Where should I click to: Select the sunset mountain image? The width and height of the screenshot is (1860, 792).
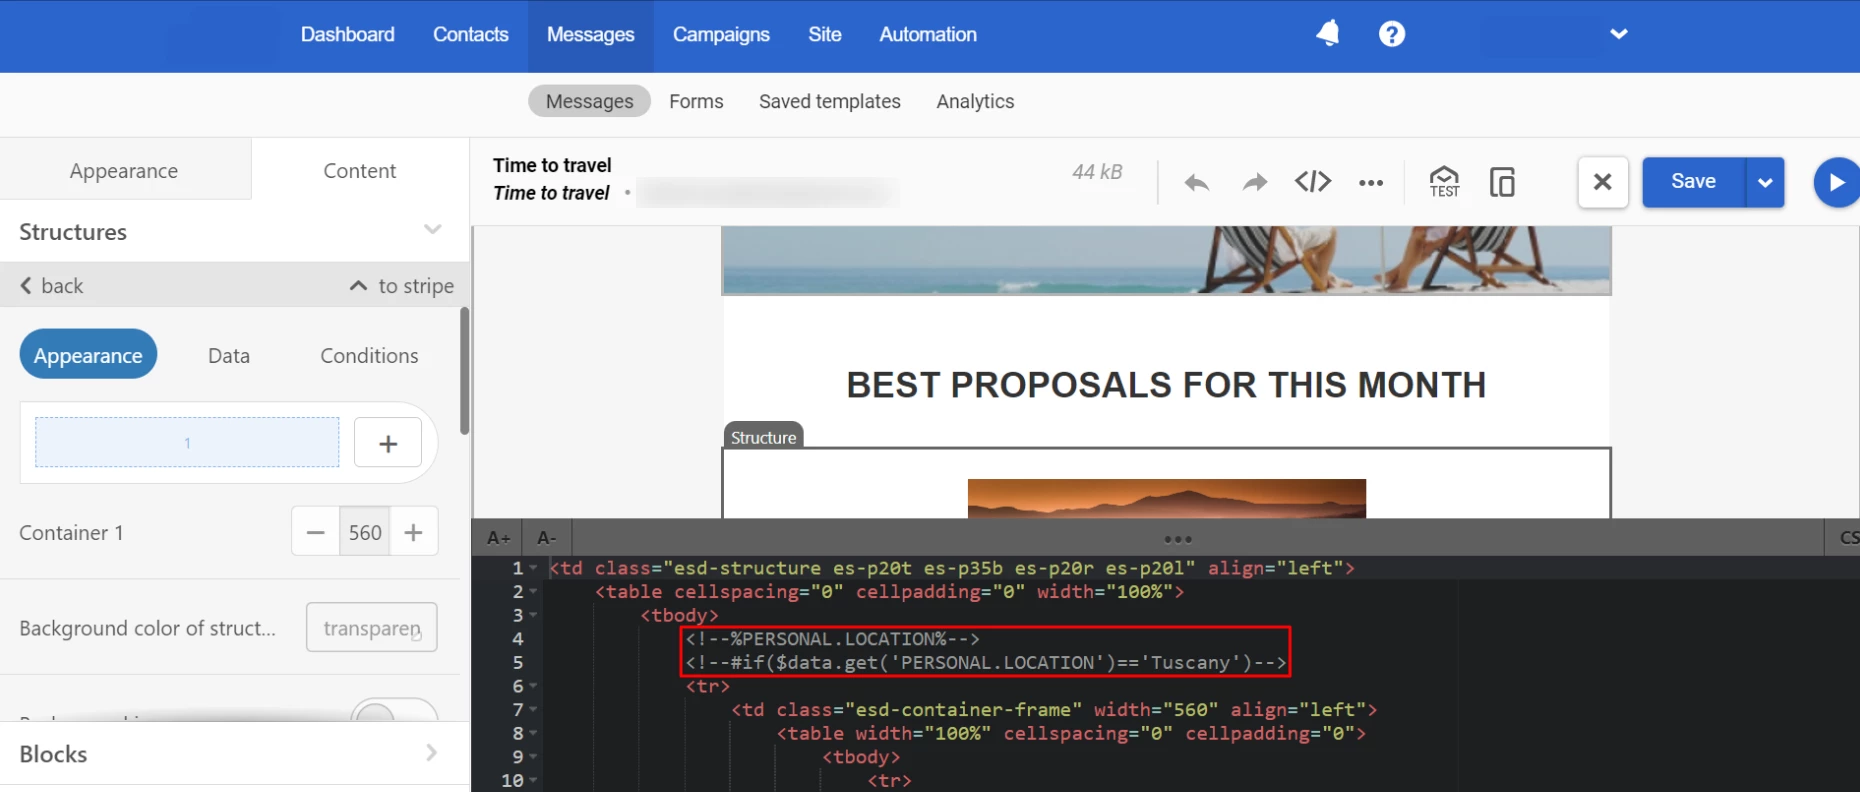coord(1166,498)
